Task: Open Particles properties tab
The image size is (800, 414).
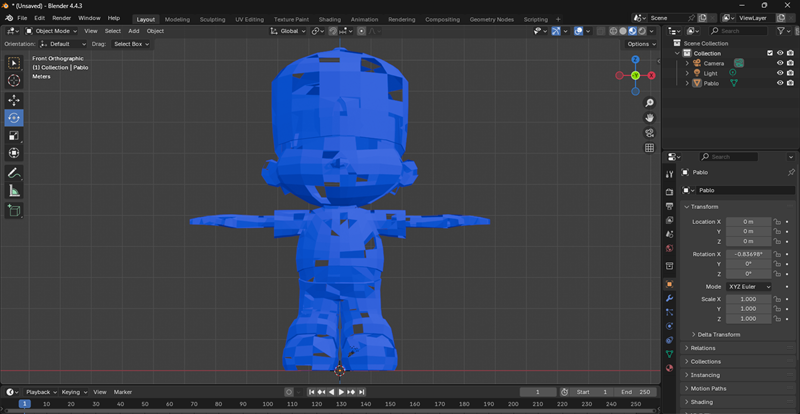Action: pos(670,312)
